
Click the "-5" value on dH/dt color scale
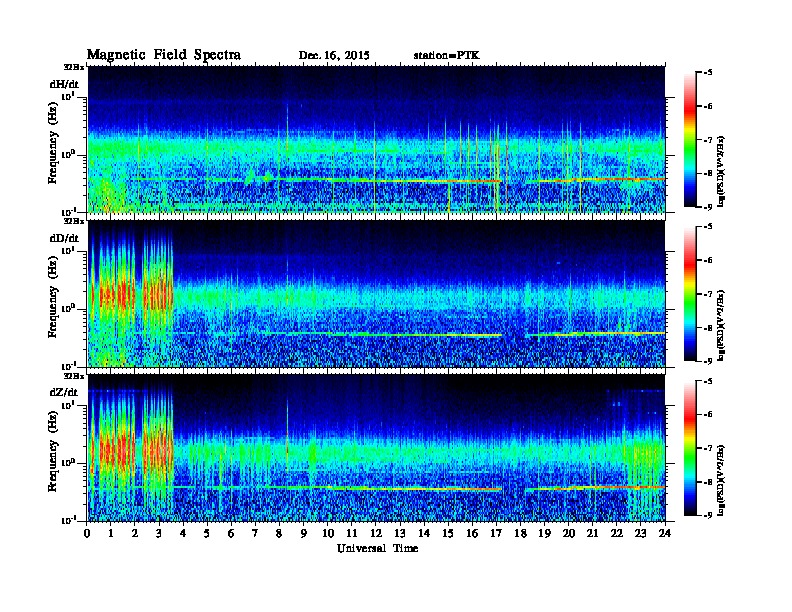[708, 73]
